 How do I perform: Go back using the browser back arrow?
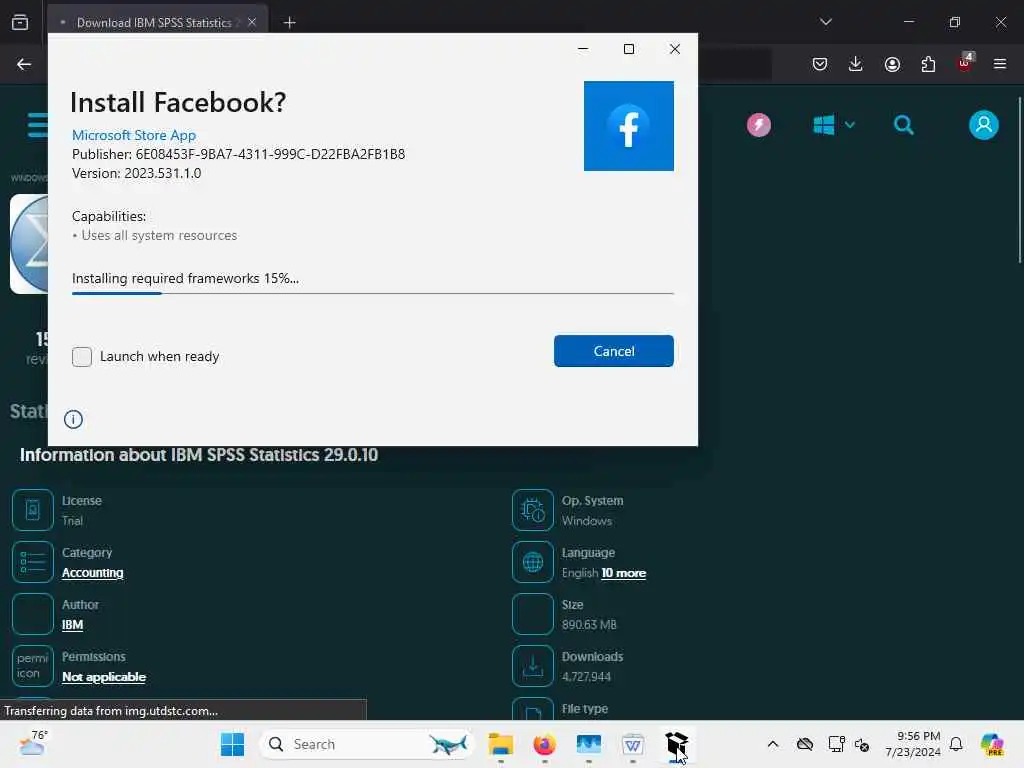click(x=24, y=64)
